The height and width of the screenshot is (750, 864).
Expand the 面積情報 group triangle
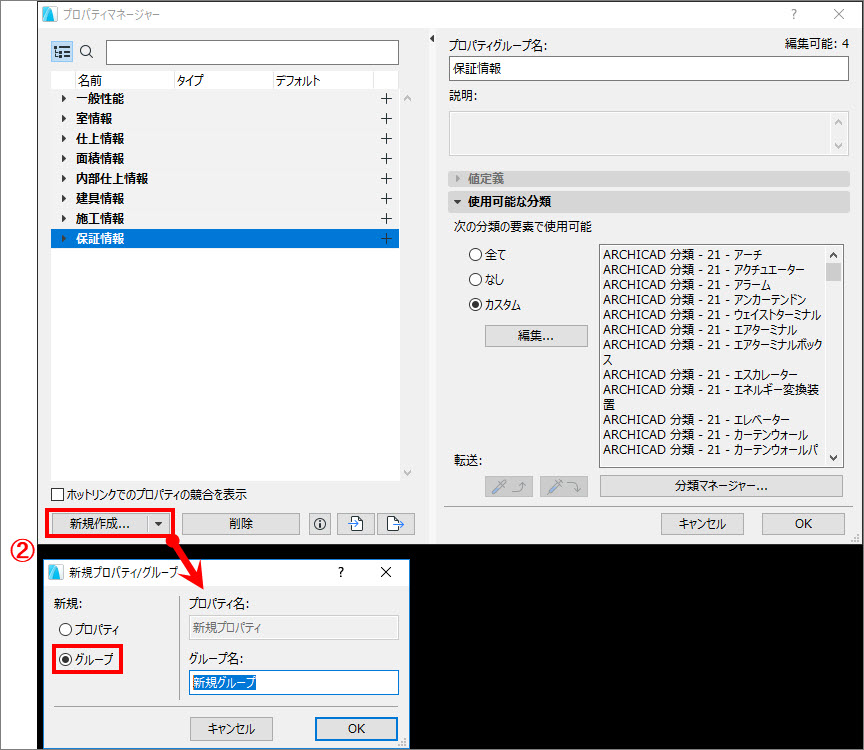[64, 159]
